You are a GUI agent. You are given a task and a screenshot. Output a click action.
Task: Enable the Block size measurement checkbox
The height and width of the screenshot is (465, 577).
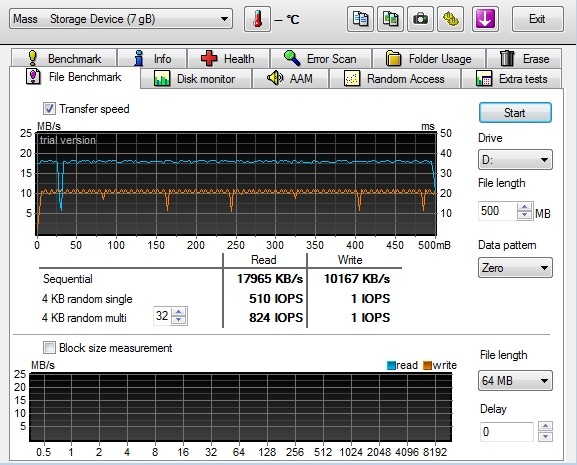pyautogui.click(x=49, y=348)
